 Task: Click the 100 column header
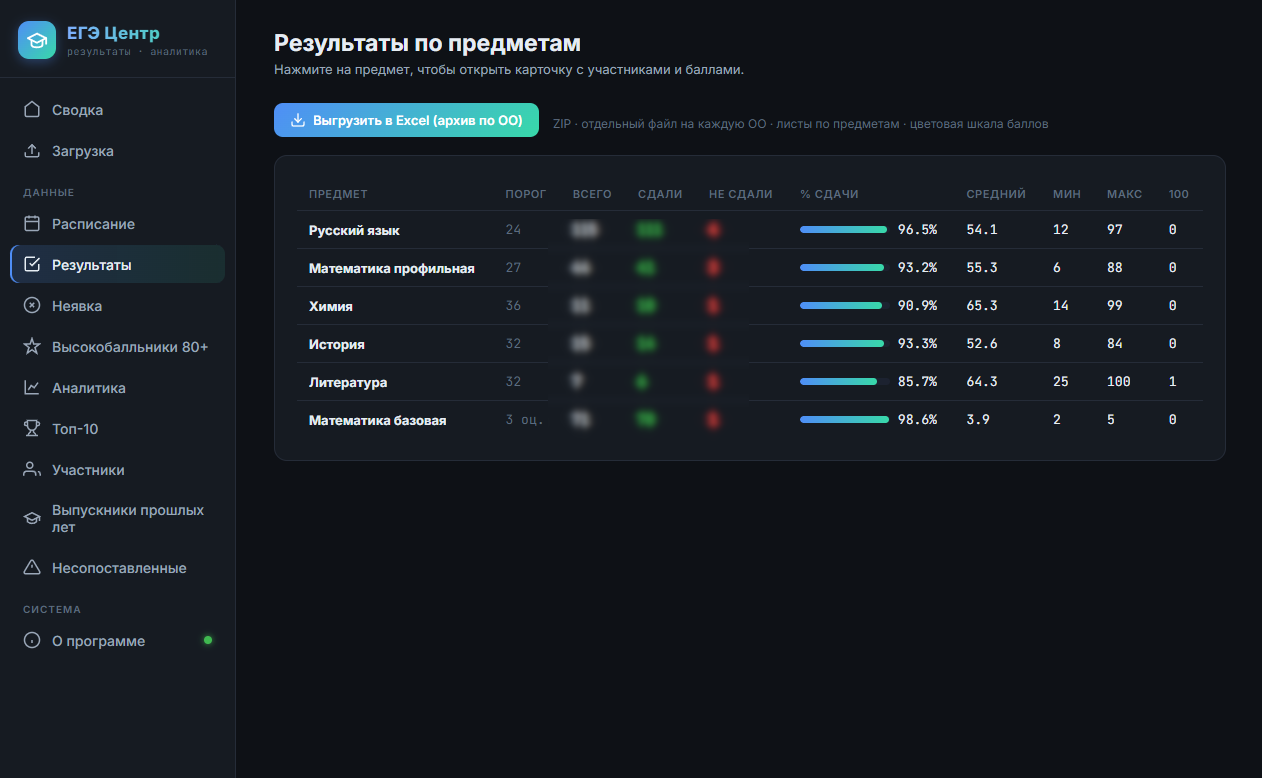[1179, 194]
